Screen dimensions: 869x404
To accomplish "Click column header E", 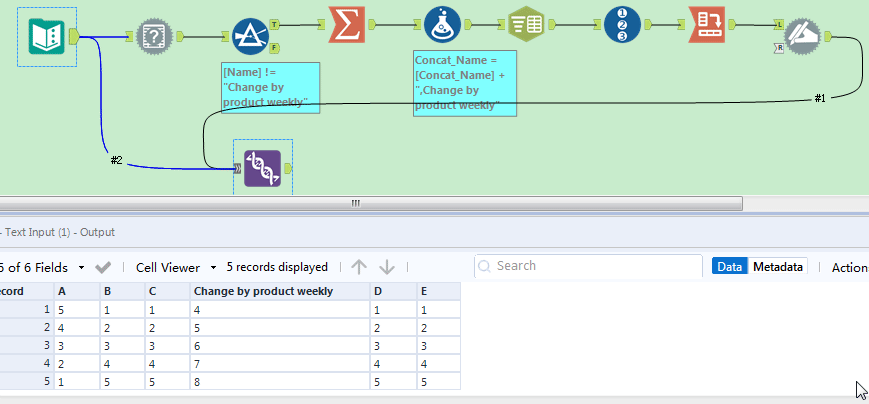I will (439, 291).
